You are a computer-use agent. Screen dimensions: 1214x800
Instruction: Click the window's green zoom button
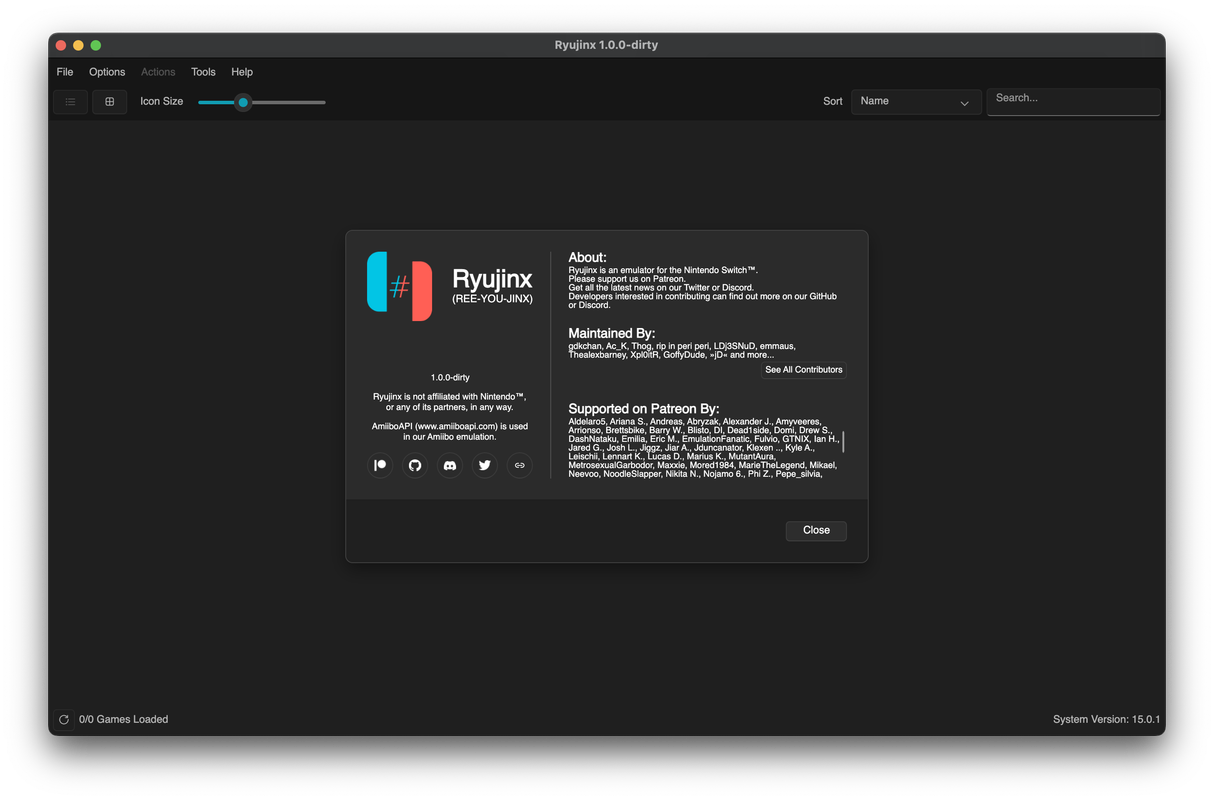(96, 45)
